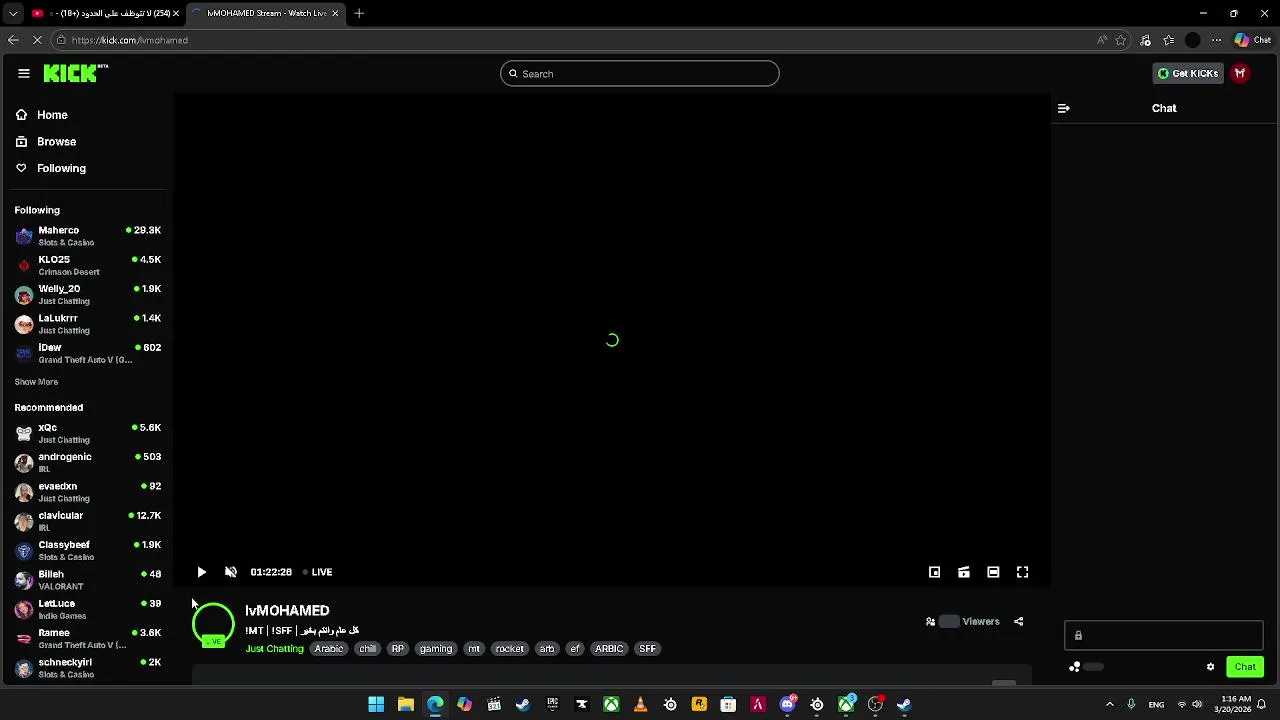The width and height of the screenshot is (1280, 720).
Task: Open LaLukrrr channel in the sidebar
Action: click(88, 323)
